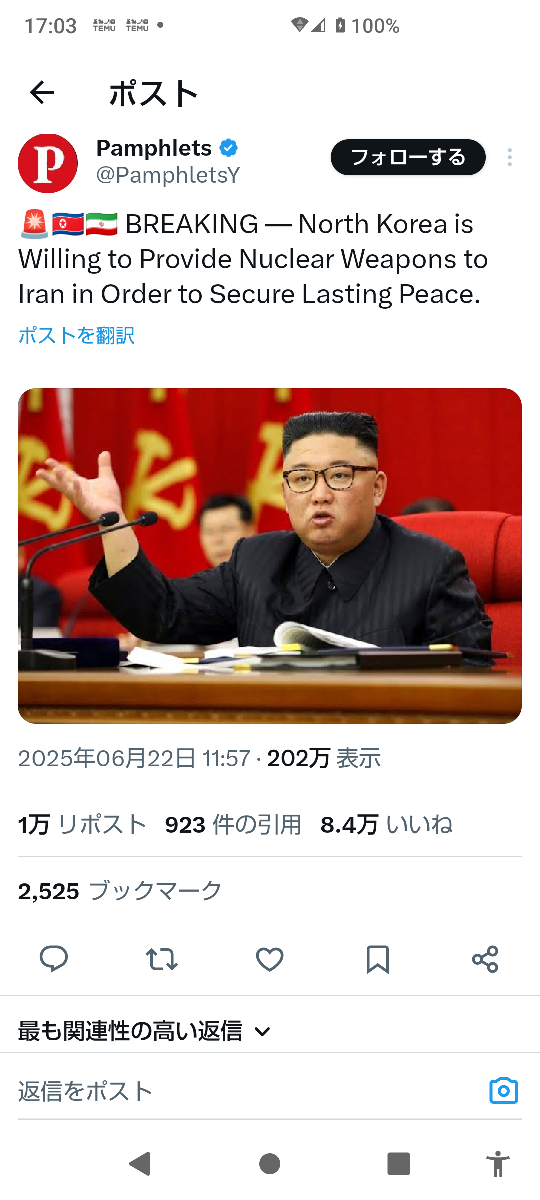Image resolution: width=540 pixels, height=1200 pixels.
Task: Tap Android home circle button
Action: [x=269, y=1163]
